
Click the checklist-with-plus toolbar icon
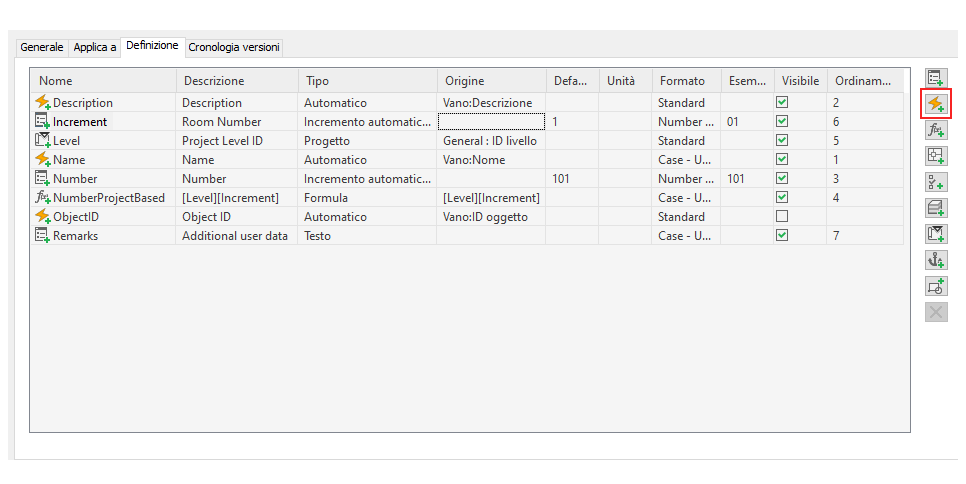click(936, 182)
